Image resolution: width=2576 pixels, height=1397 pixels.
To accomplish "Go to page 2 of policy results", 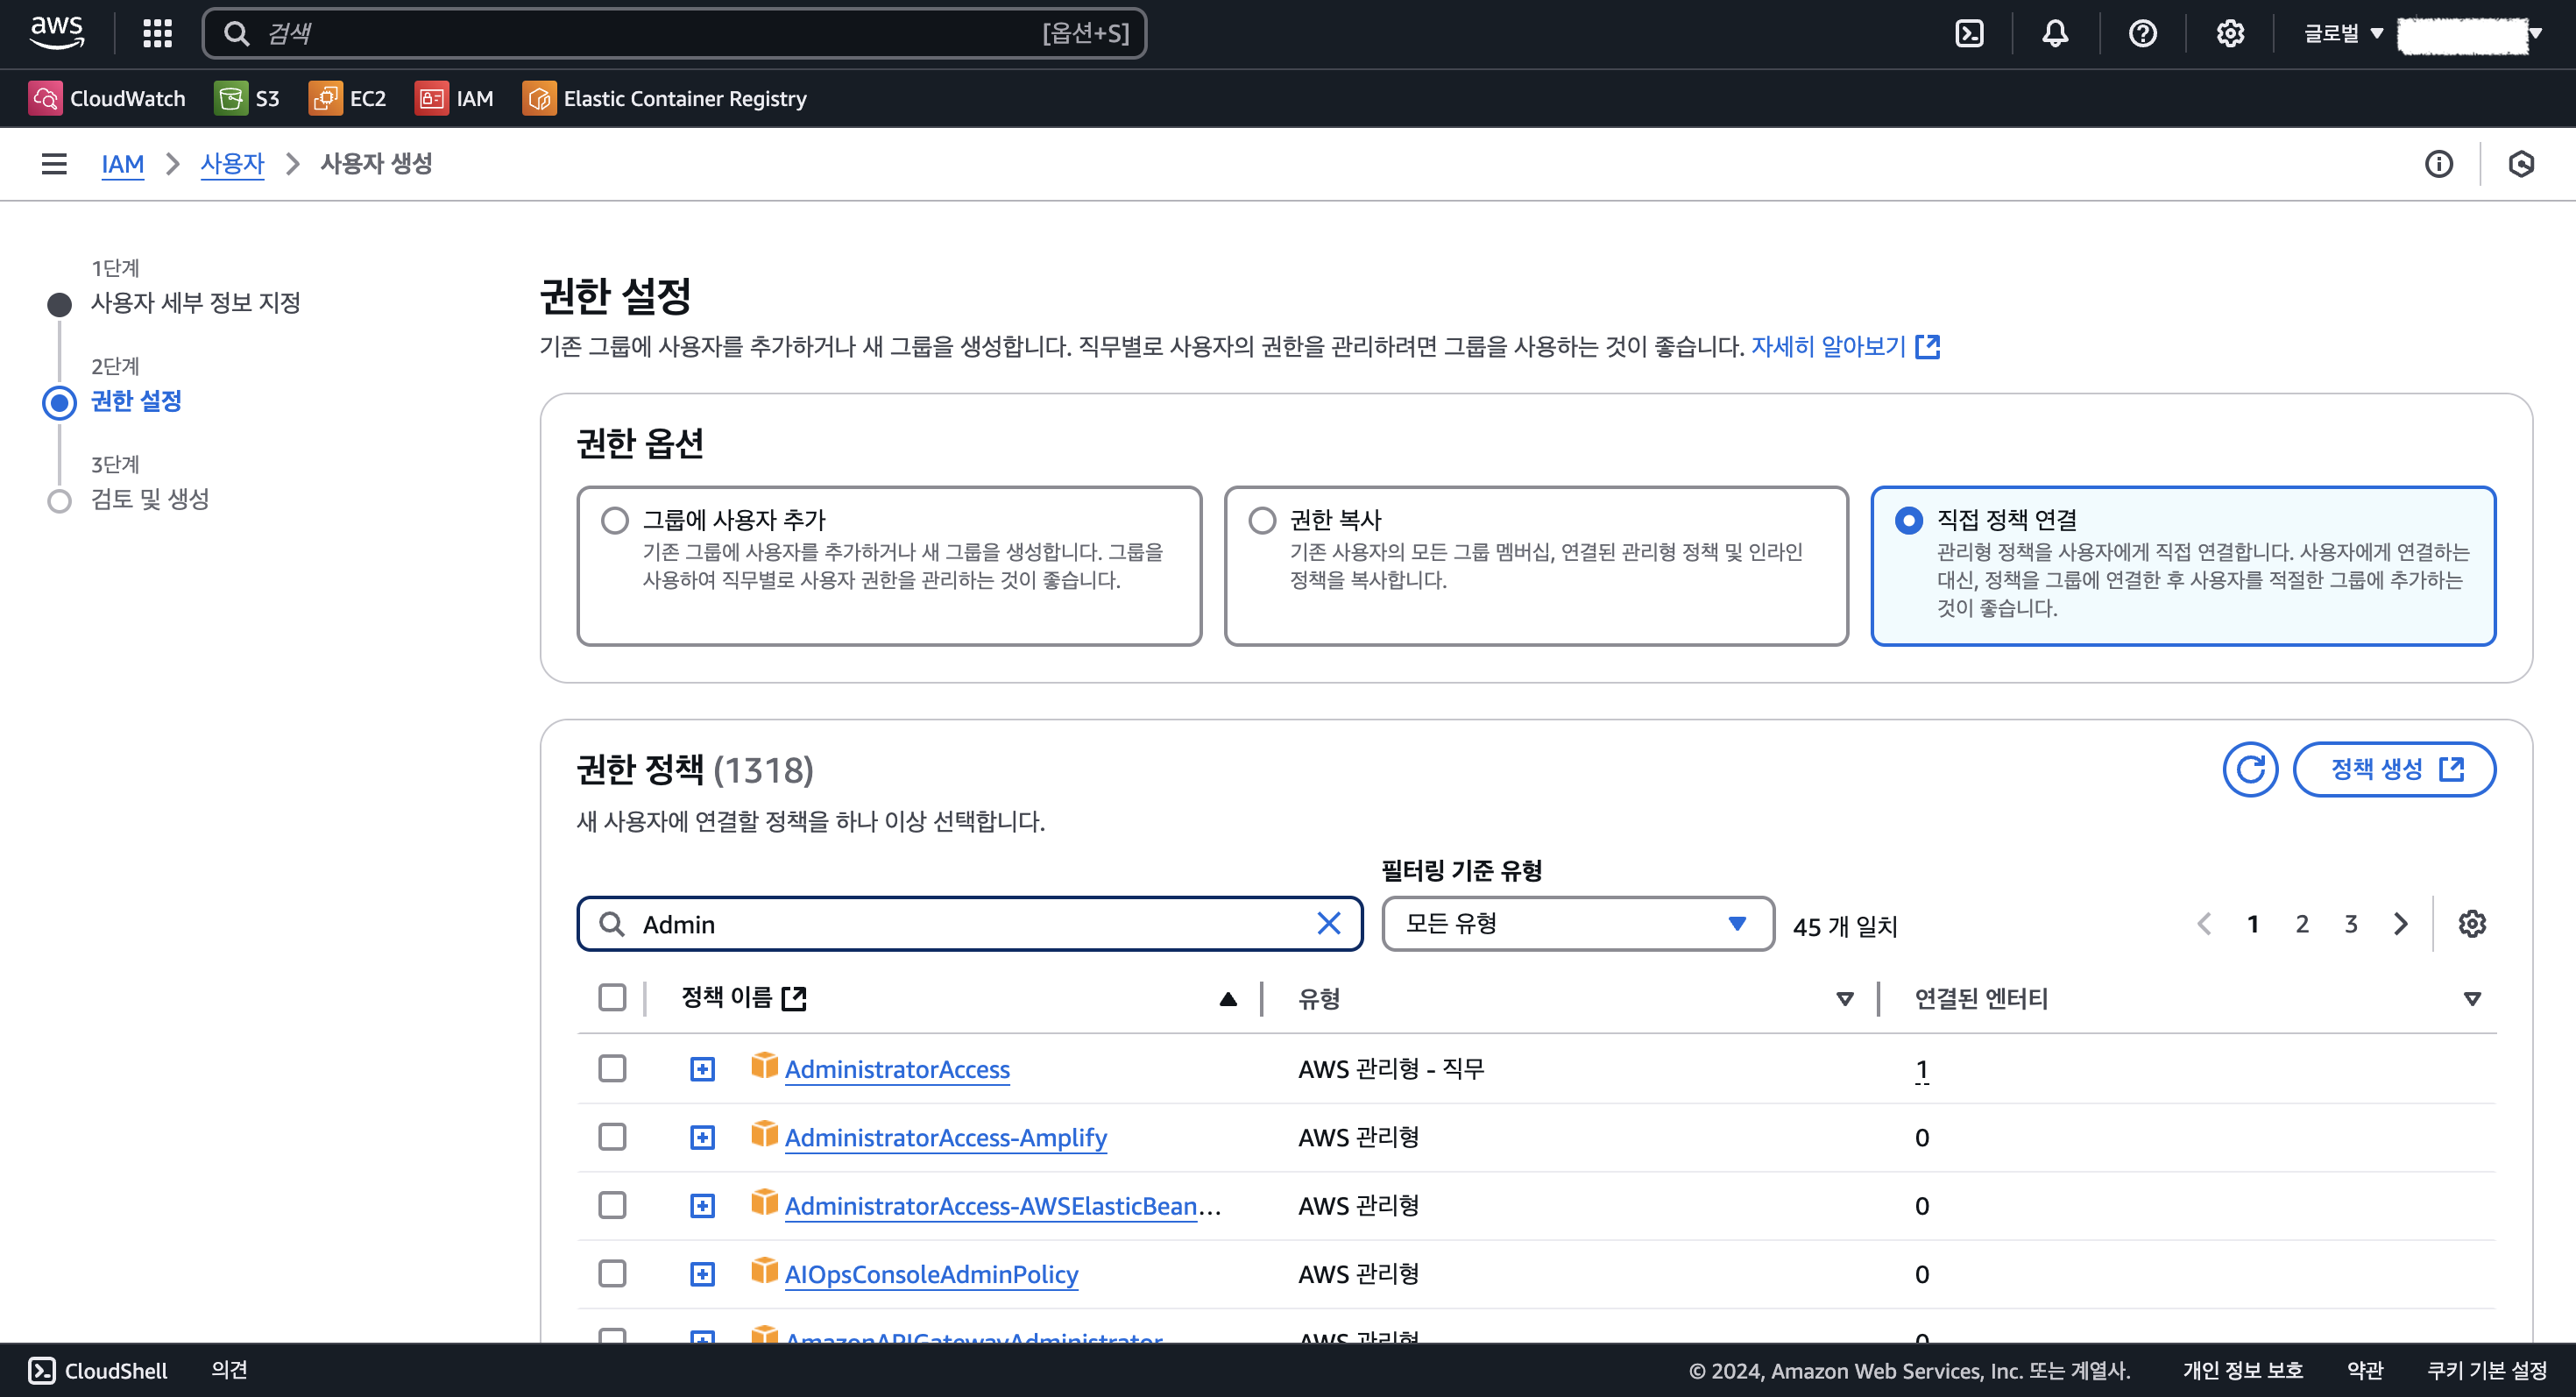I will point(2302,923).
